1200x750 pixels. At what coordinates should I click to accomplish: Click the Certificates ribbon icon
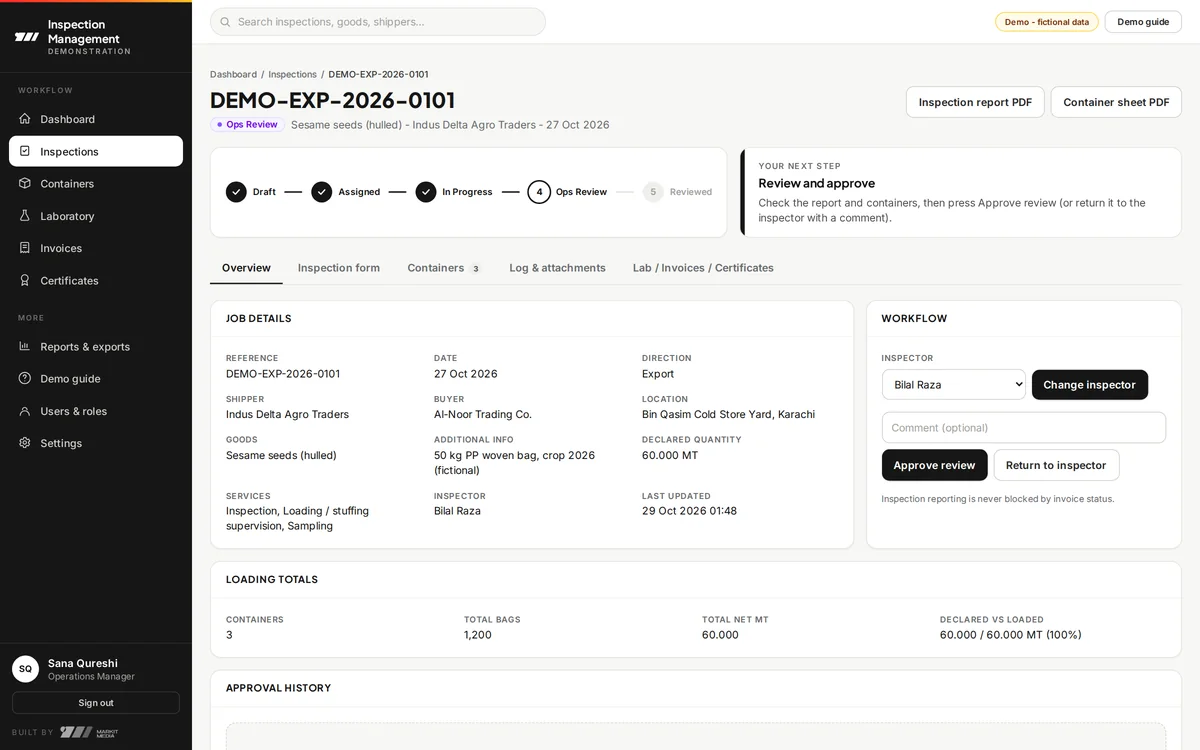point(25,280)
